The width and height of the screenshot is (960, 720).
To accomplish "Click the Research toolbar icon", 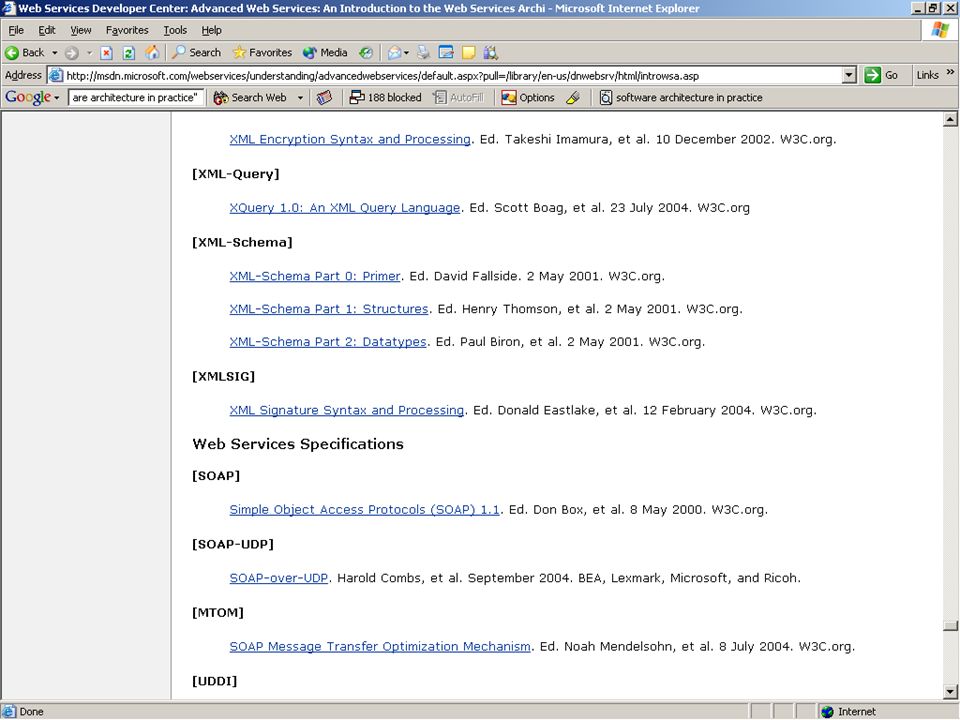I will tap(490, 53).
